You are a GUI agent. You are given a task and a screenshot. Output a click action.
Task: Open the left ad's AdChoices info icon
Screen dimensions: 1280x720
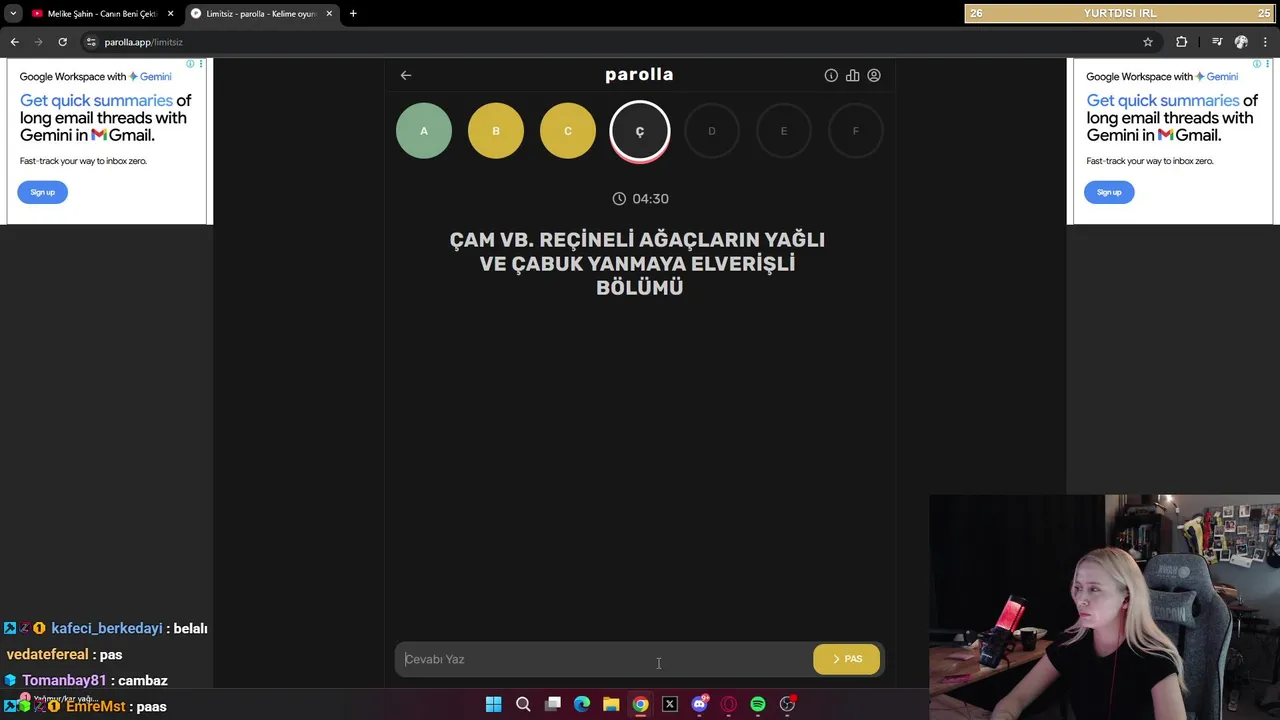190,64
